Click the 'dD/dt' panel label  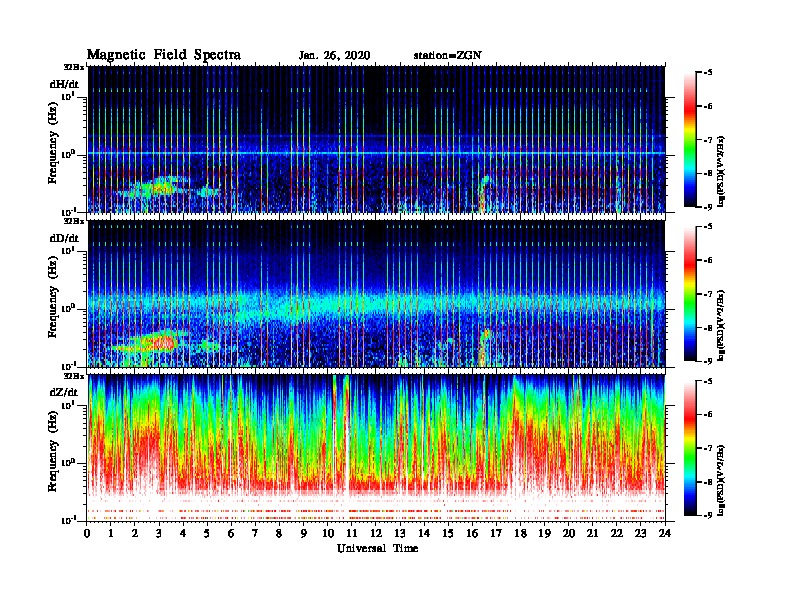point(64,238)
